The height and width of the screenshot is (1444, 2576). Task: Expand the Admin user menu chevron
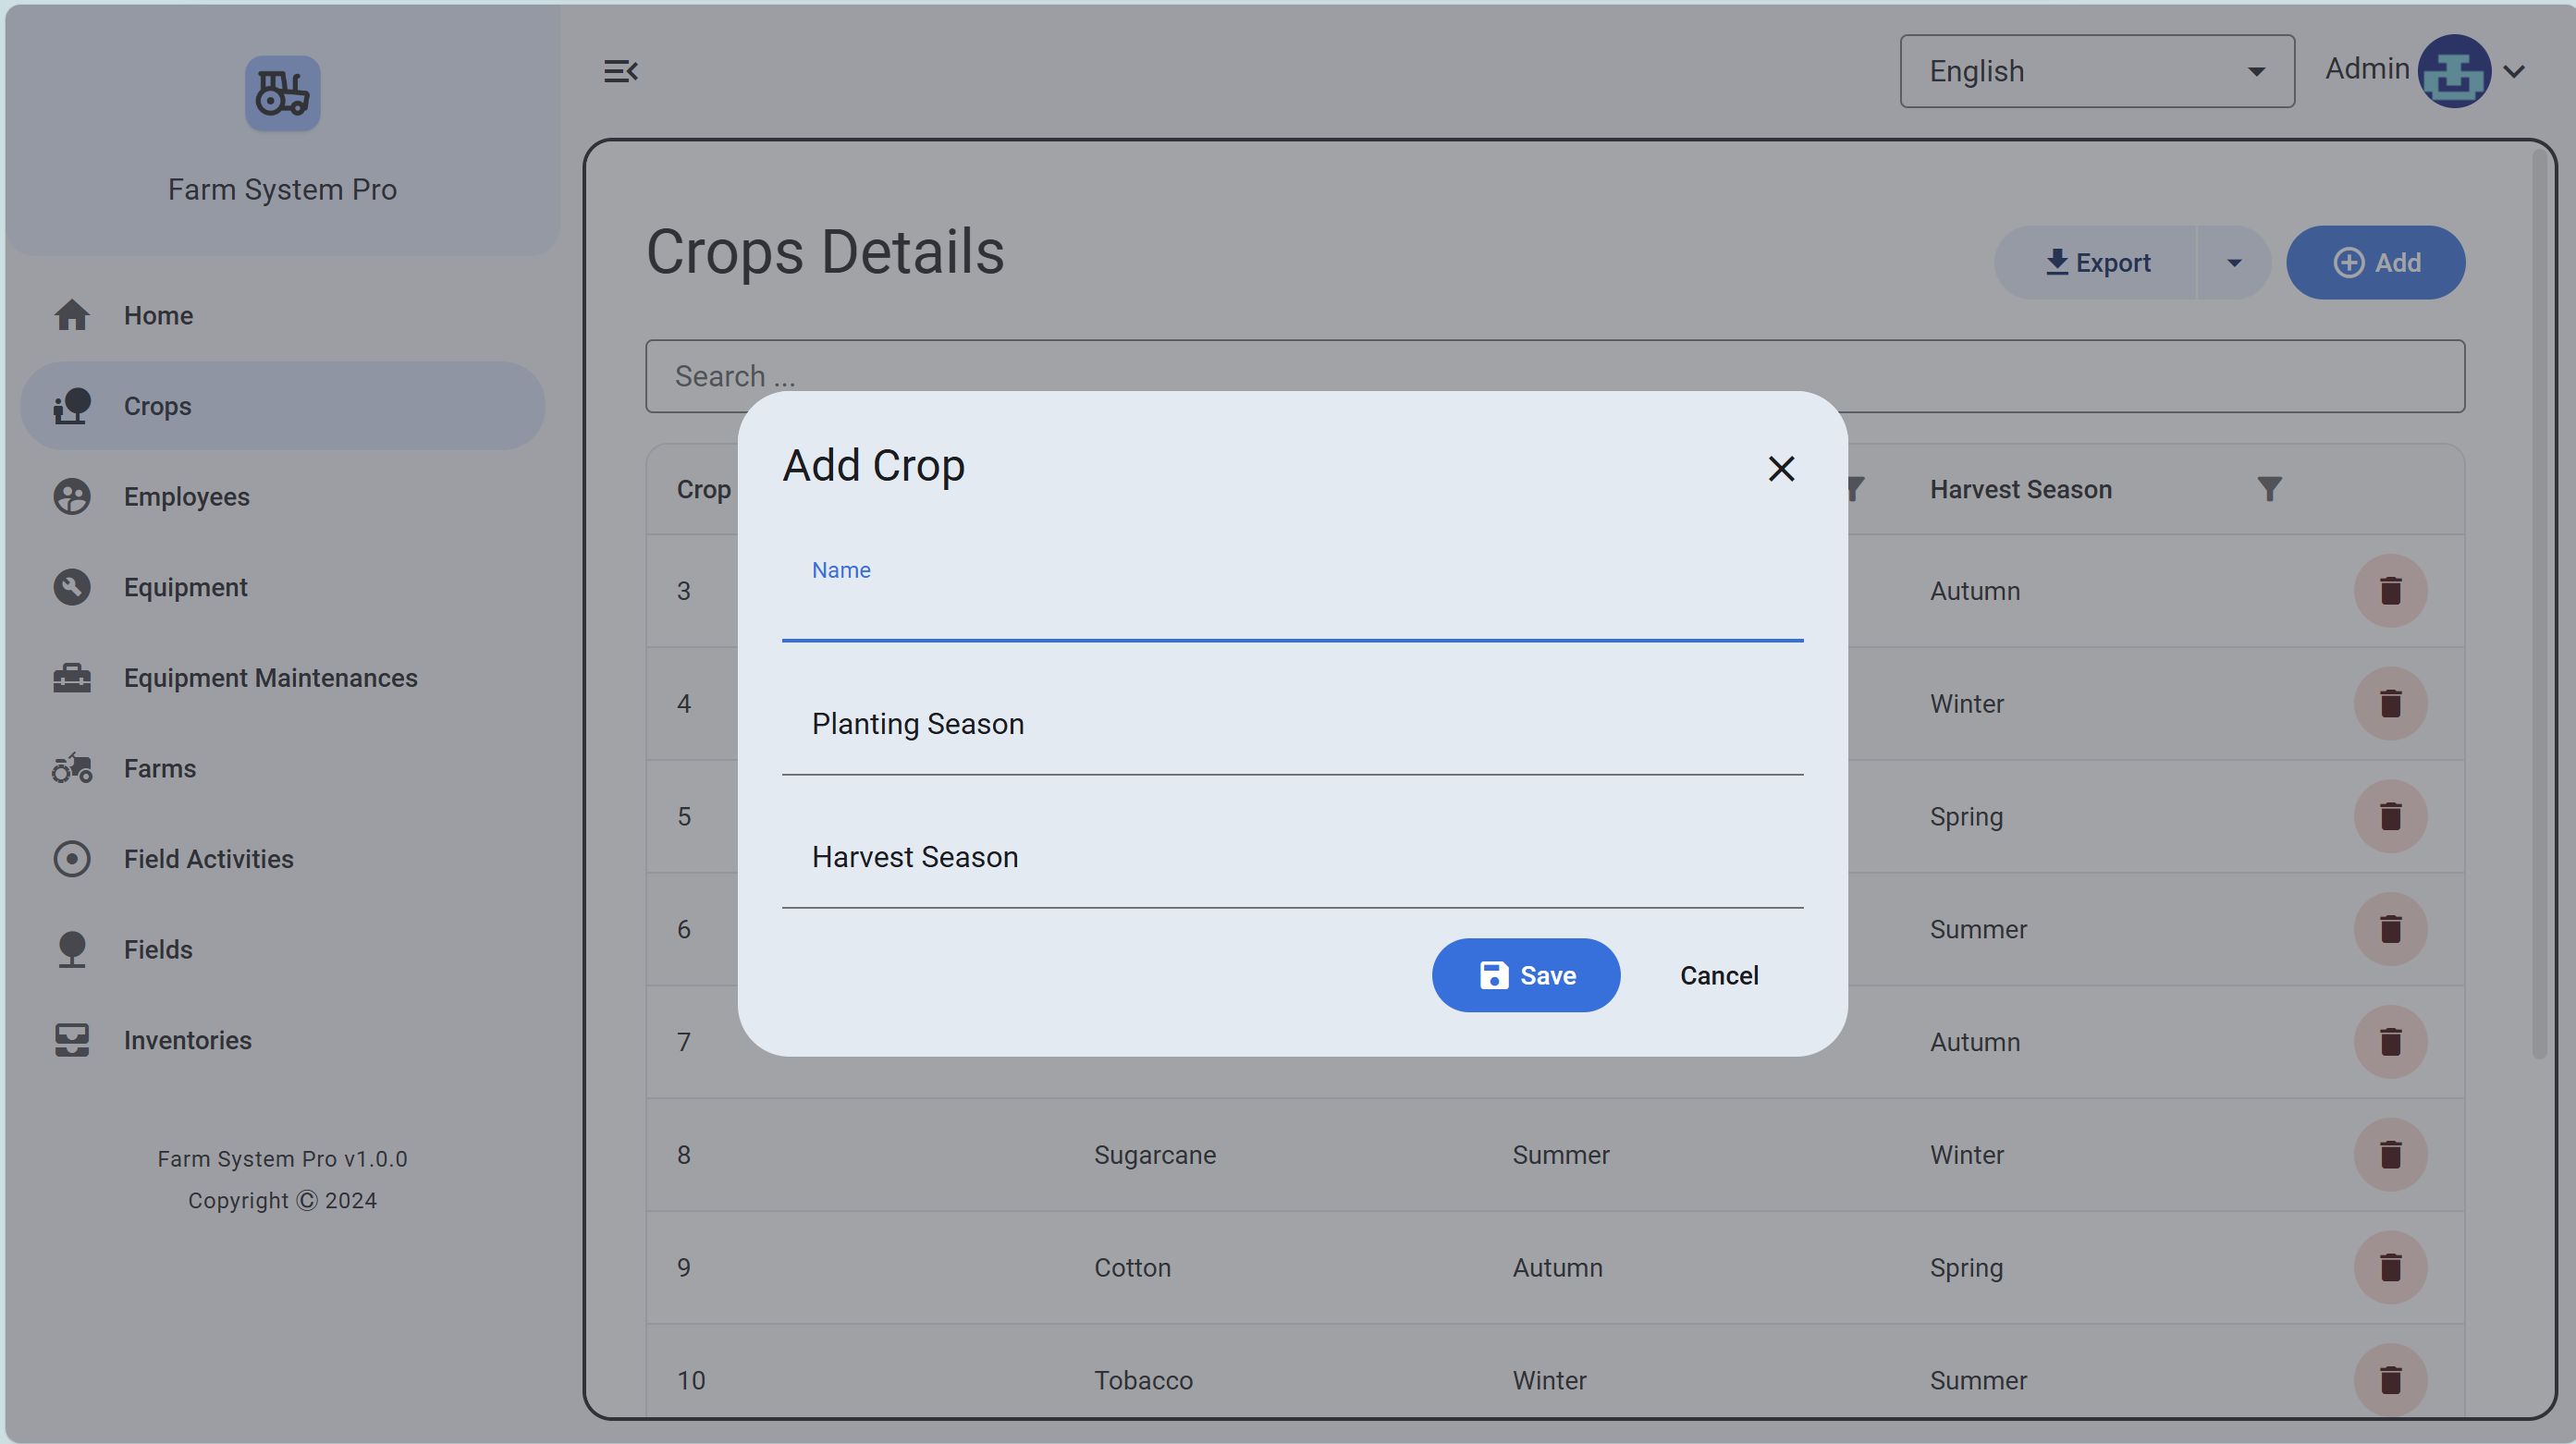2514,71
